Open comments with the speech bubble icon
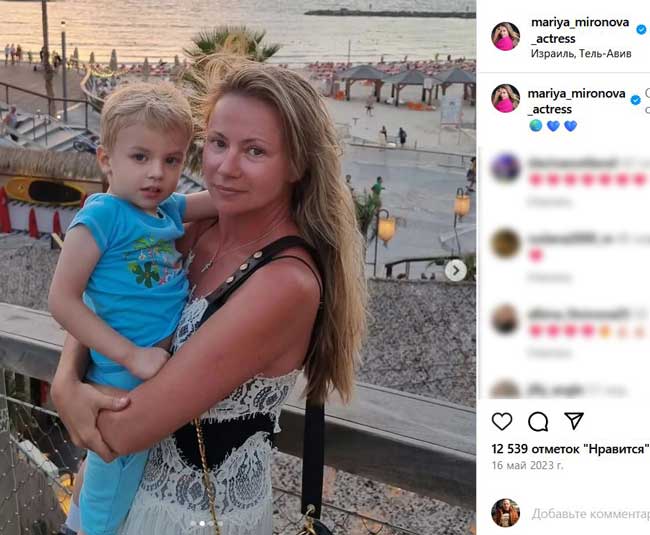Image resolution: width=650 pixels, height=535 pixels. (538, 422)
